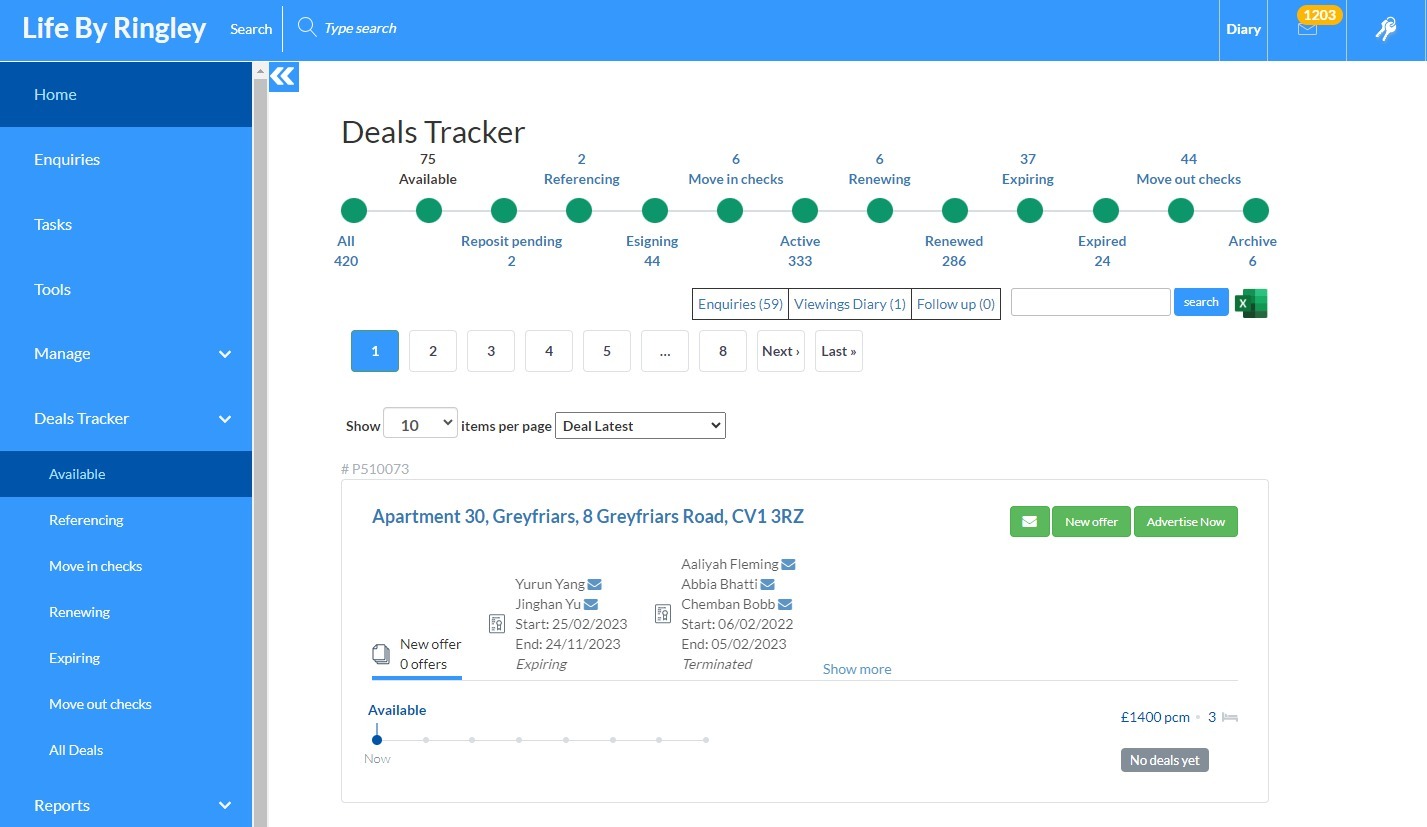Switch to the Viewings Diary tab
The height and width of the screenshot is (827, 1427).
click(x=849, y=304)
